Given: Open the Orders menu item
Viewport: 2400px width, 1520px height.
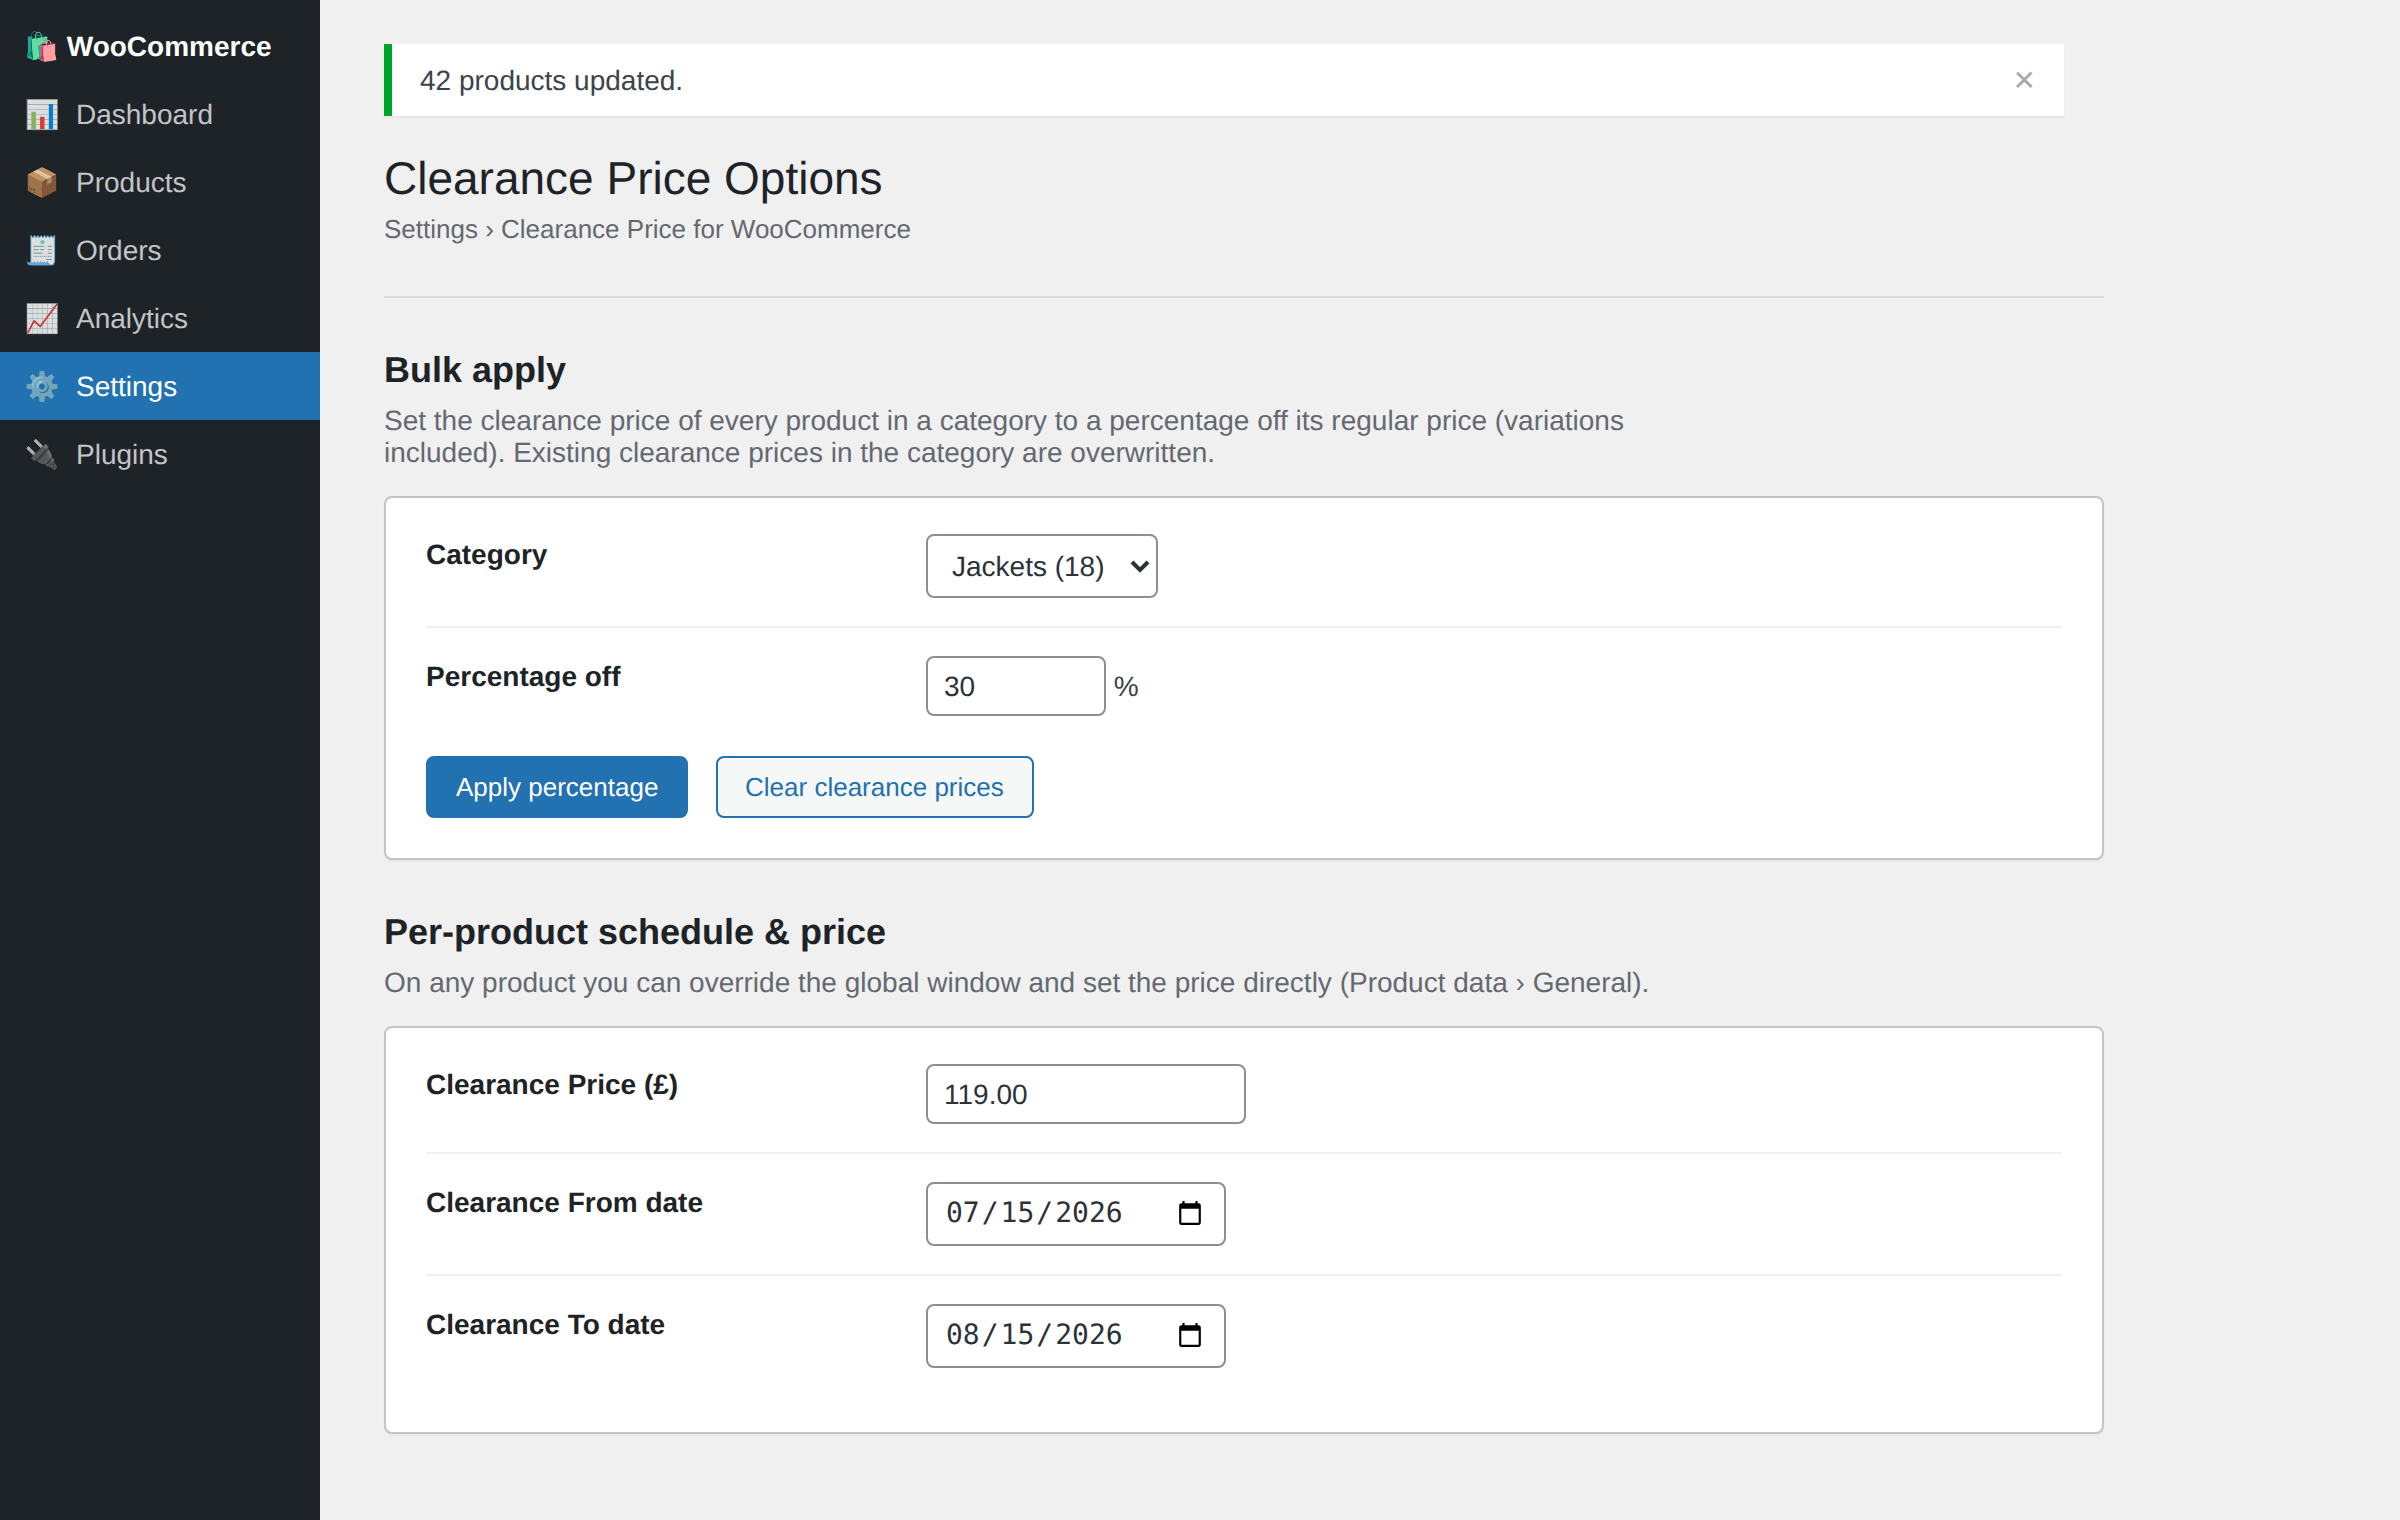Looking at the screenshot, I should click(160, 251).
